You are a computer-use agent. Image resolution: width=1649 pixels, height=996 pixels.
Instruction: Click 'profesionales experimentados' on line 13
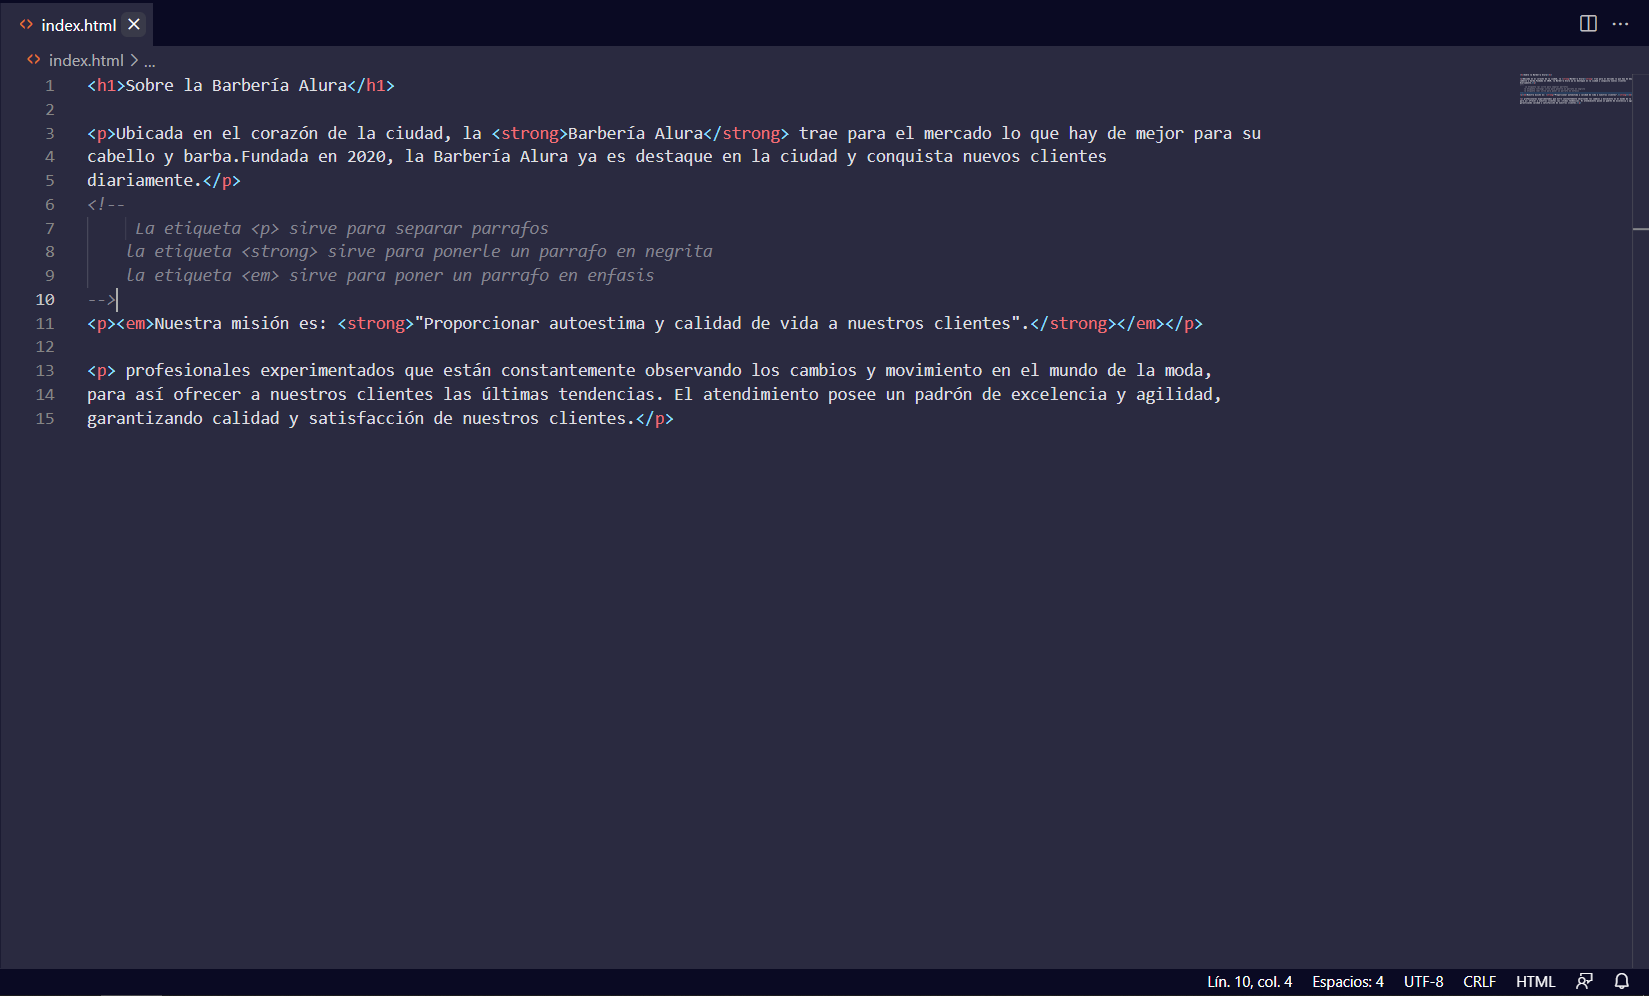tap(260, 371)
